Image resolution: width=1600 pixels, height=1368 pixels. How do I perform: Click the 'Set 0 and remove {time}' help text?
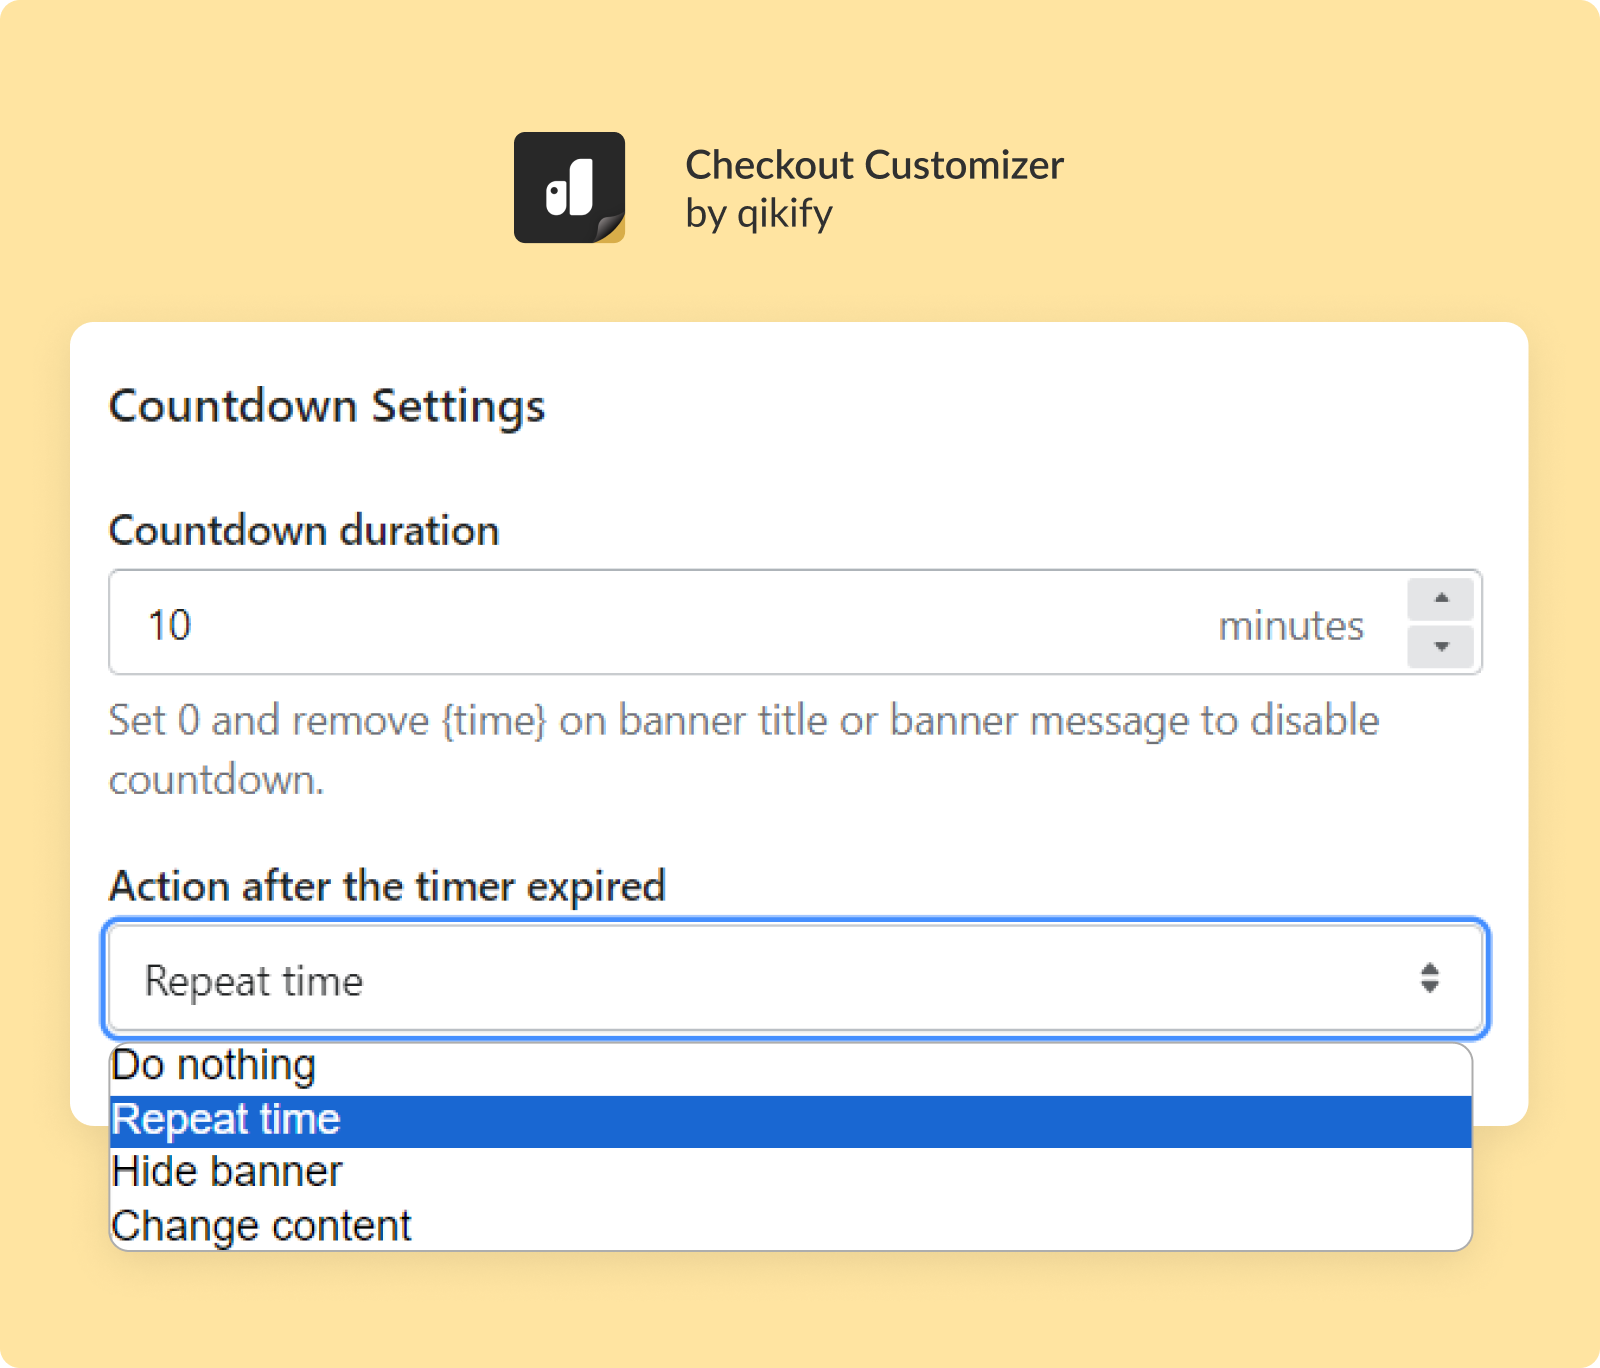(x=744, y=750)
